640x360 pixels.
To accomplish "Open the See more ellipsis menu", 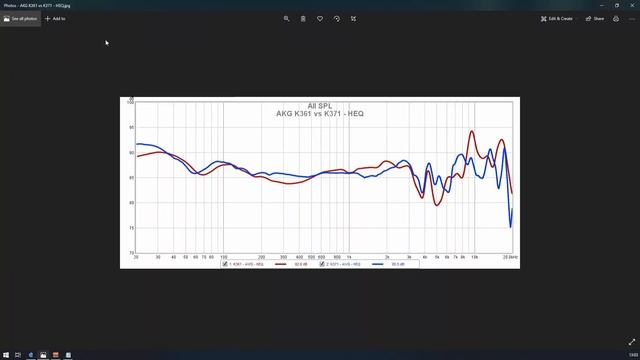I will click(x=632, y=19).
